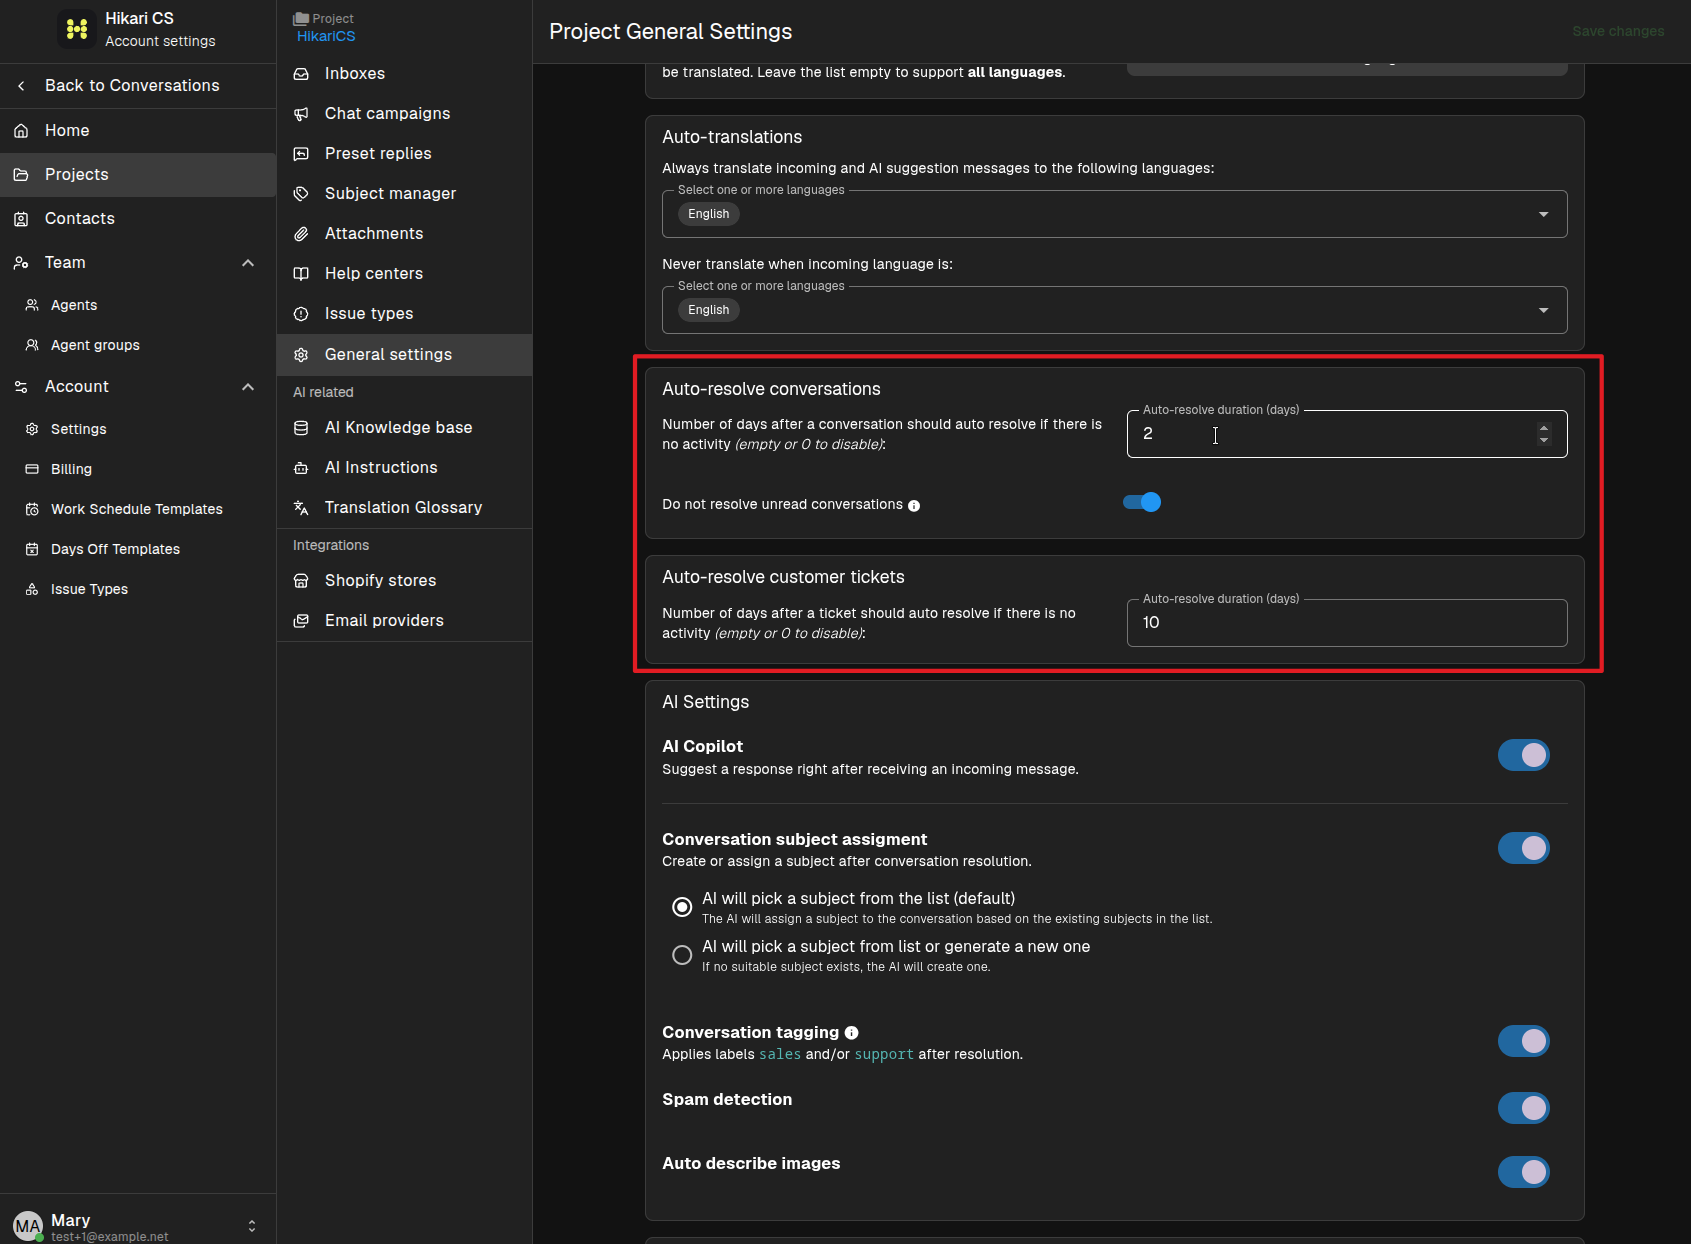This screenshot has height=1244, width=1691.
Task: Click the Work Schedule Templates icon
Action: tap(32, 509)
